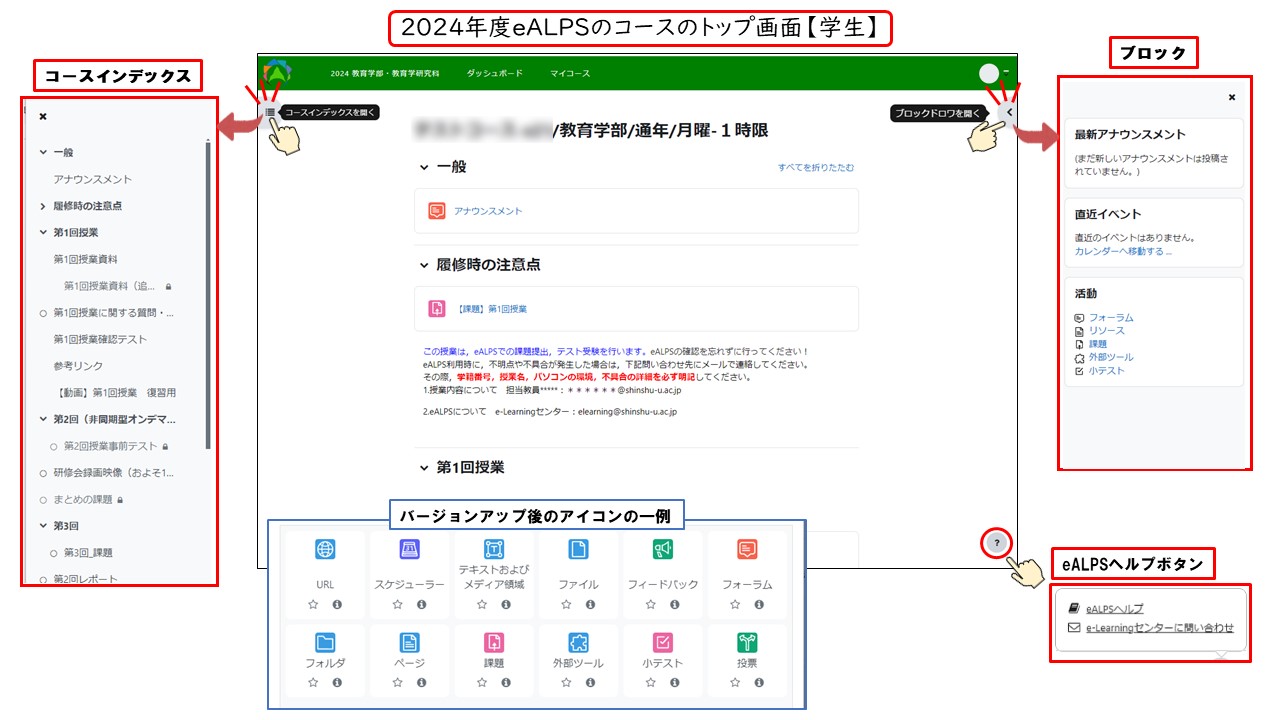1280x720 pixels.
Task: Star the ファイル activity as favorite
Action: pos(566,605)
